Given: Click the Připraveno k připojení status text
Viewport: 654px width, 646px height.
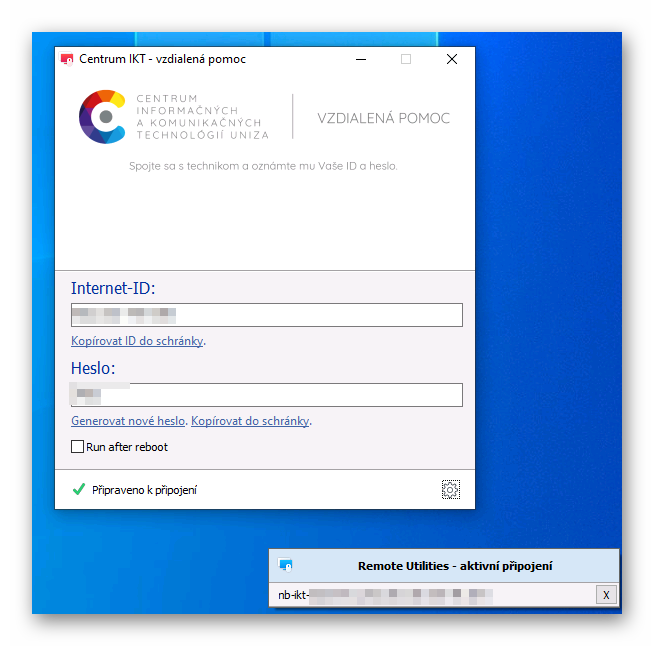Looking at the screenshot, I should [145, 490].
